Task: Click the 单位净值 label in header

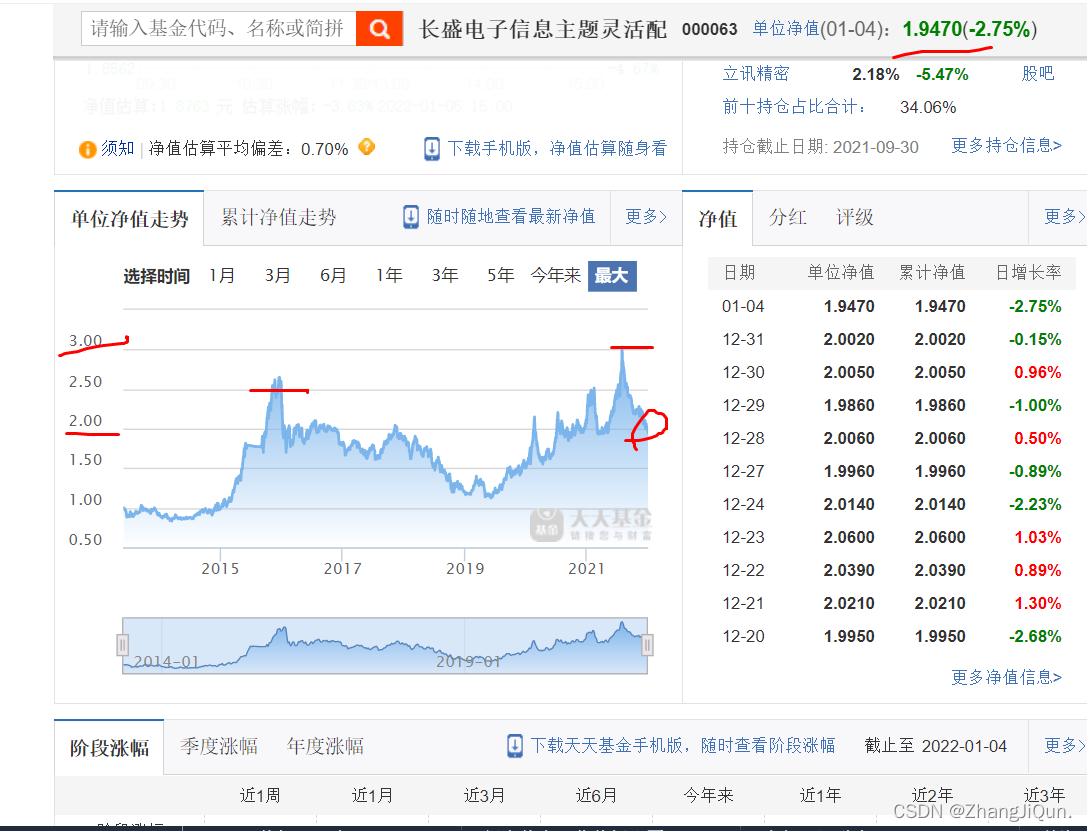Action: click(x=786, y=28)
